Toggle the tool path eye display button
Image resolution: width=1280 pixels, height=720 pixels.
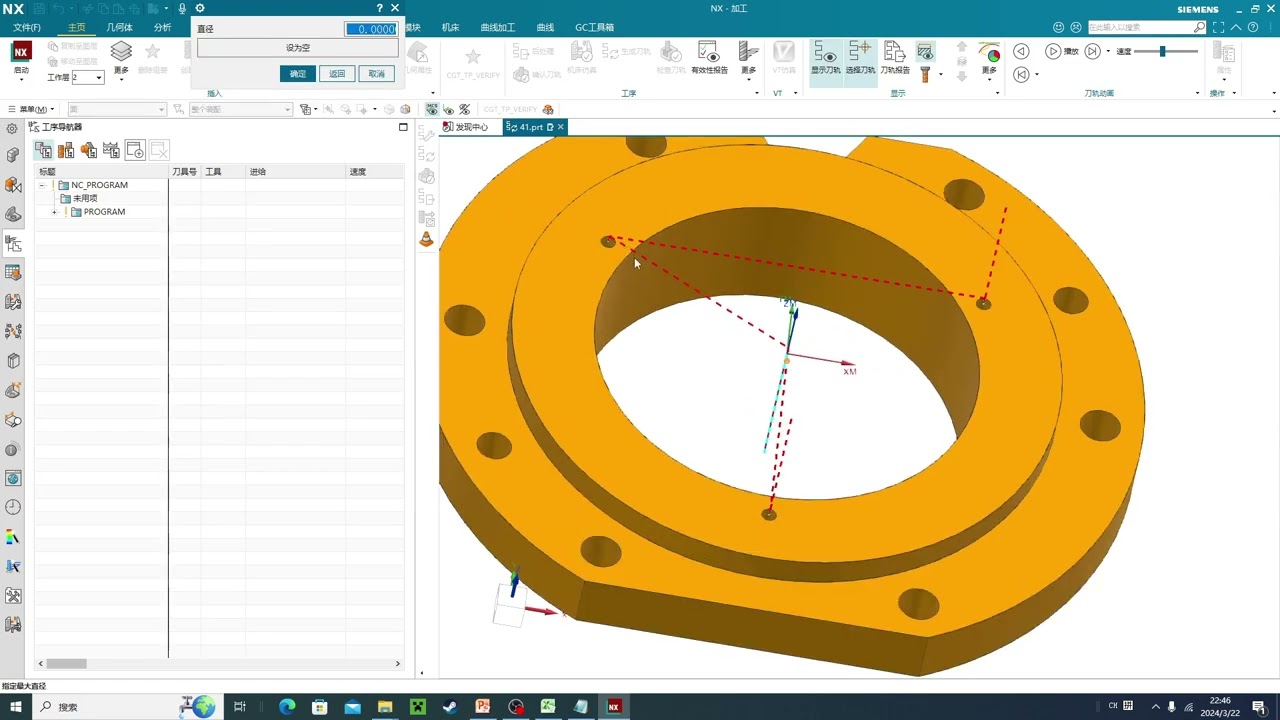925,51
